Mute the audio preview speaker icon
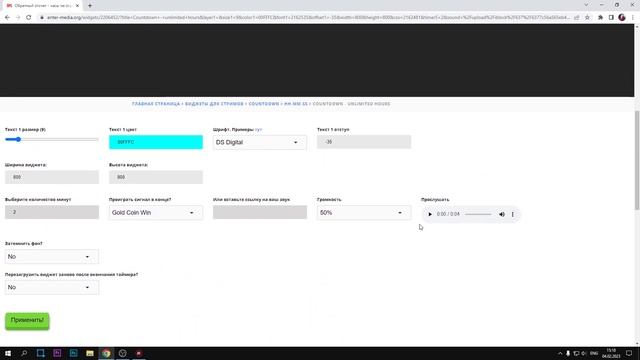This screenshot has height=360, width=640. [502, 214]
